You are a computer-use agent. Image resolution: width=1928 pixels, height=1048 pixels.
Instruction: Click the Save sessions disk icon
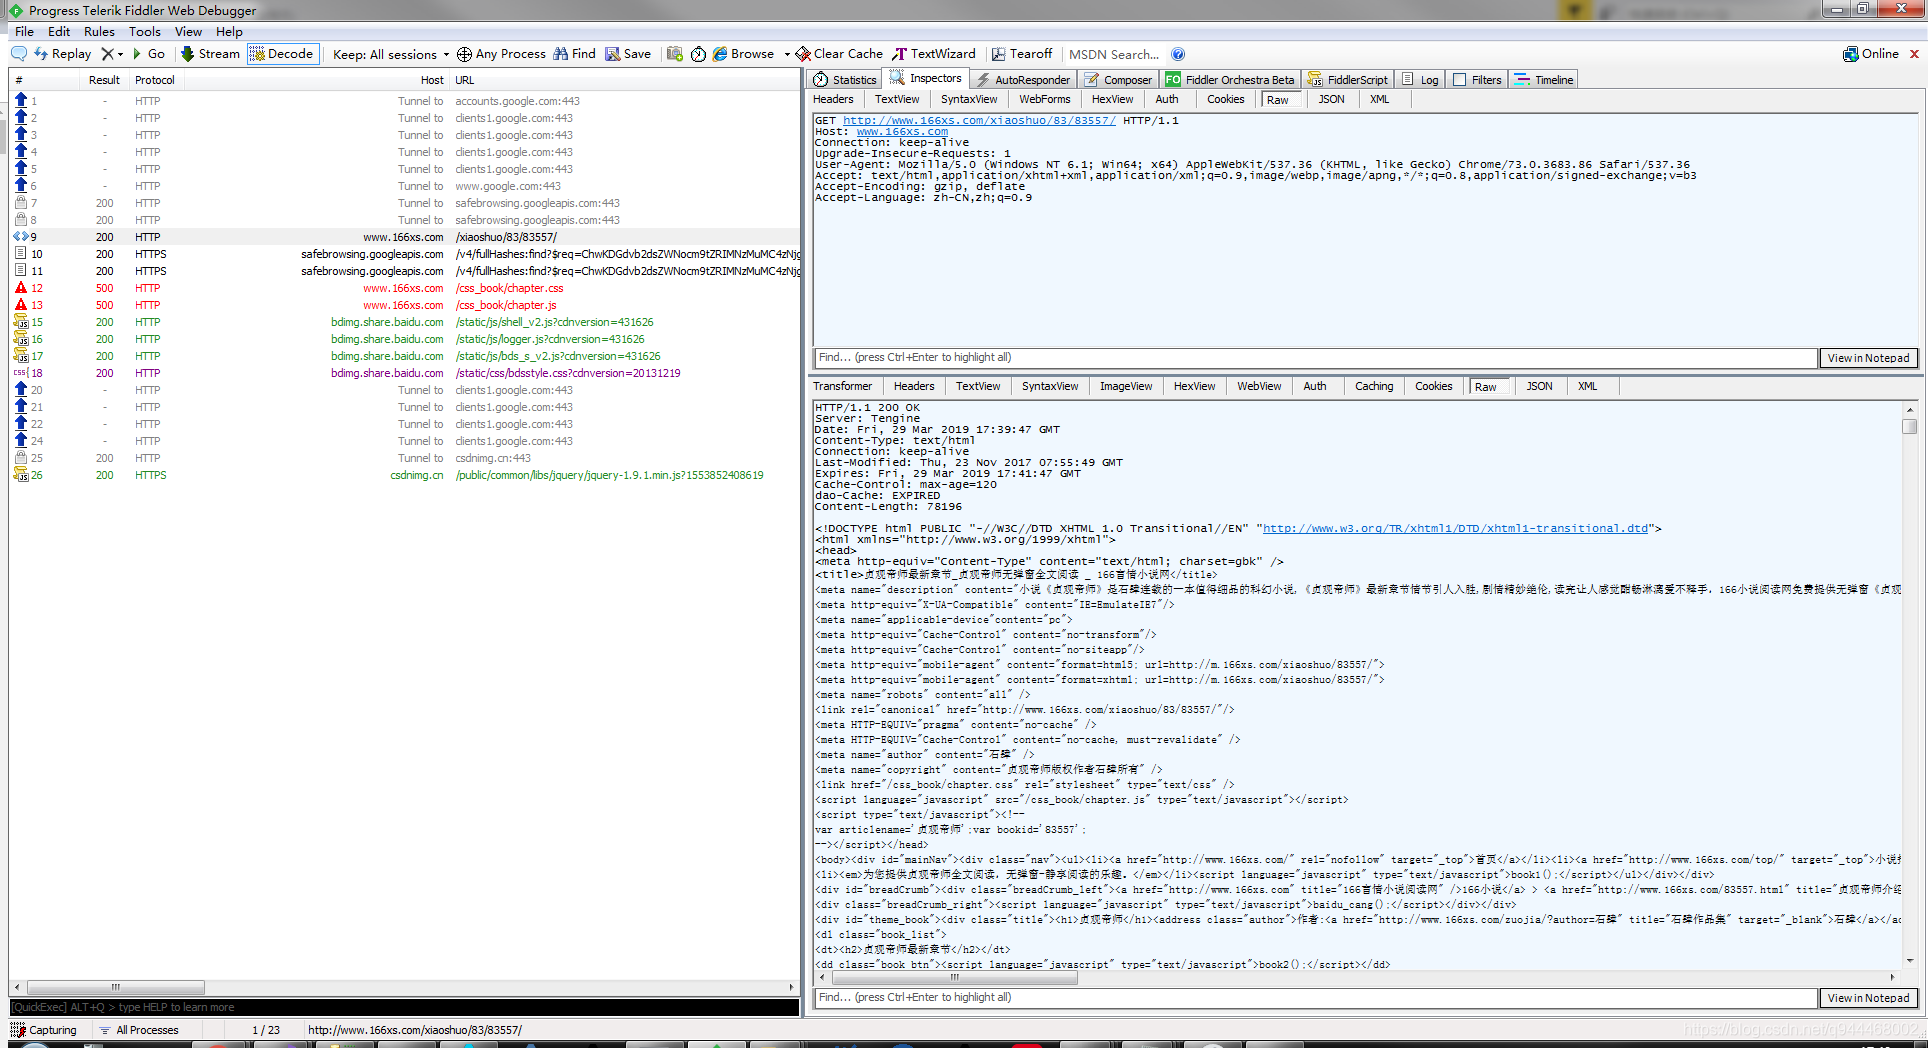pos(612,54)
